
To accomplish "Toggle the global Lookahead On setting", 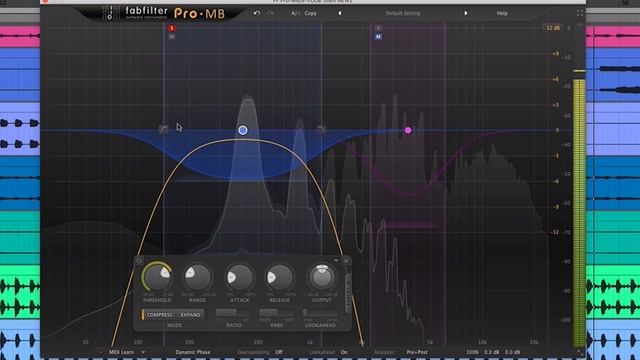I will 344,352.
